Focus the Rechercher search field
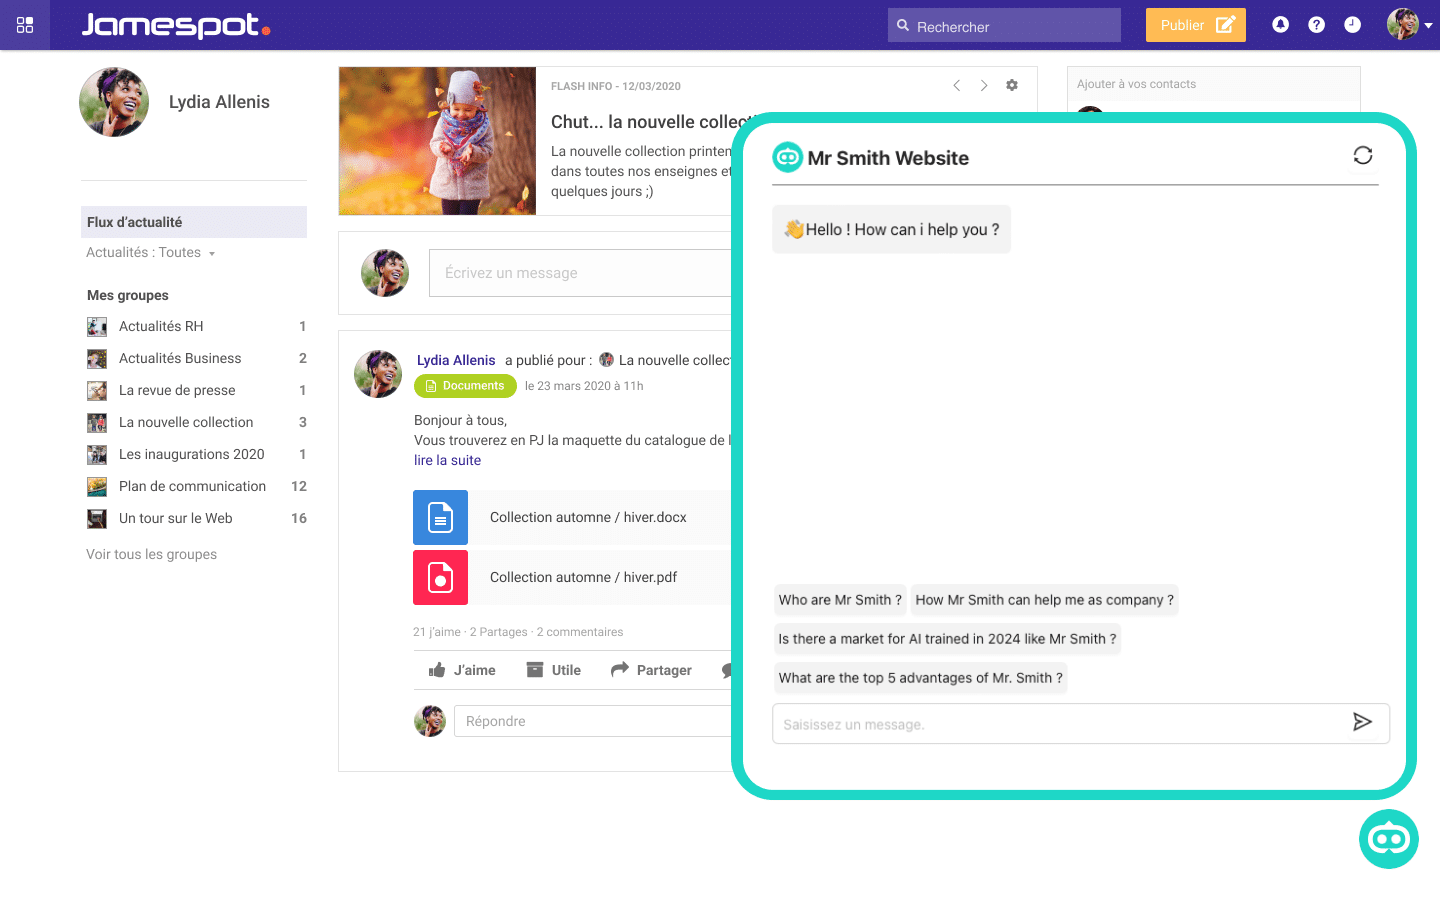 [1004, 25]
